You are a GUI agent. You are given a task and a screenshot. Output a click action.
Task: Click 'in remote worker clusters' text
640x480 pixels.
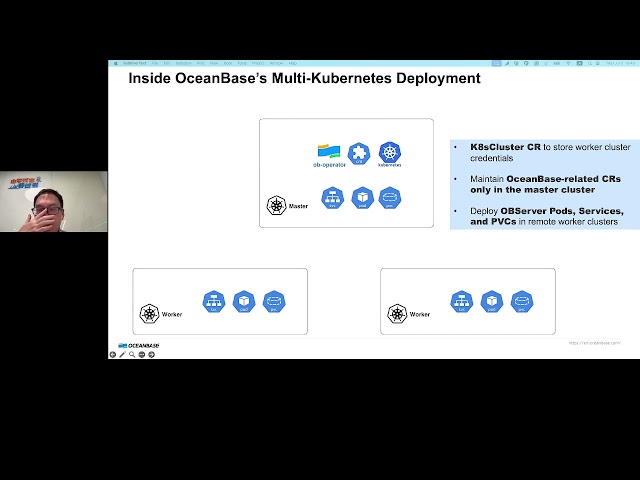(568, 222)
